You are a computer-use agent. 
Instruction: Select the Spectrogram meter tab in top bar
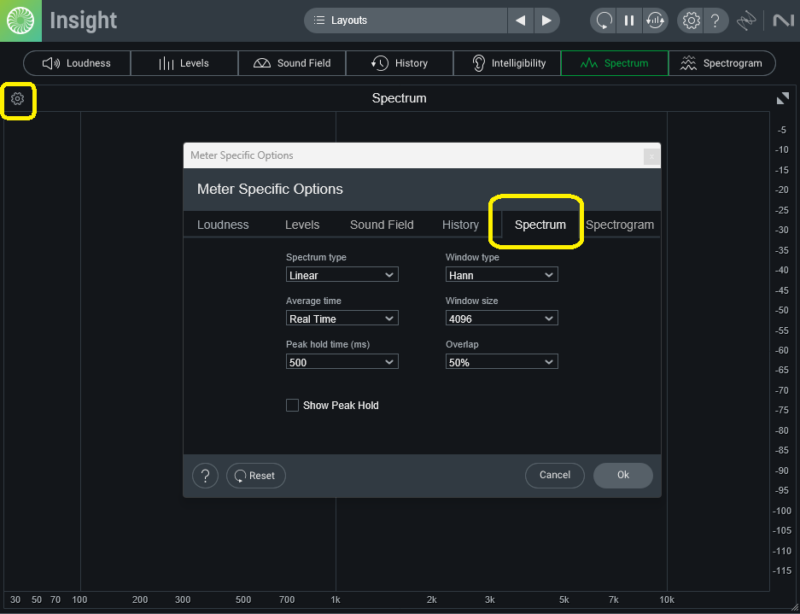point(722,63)
